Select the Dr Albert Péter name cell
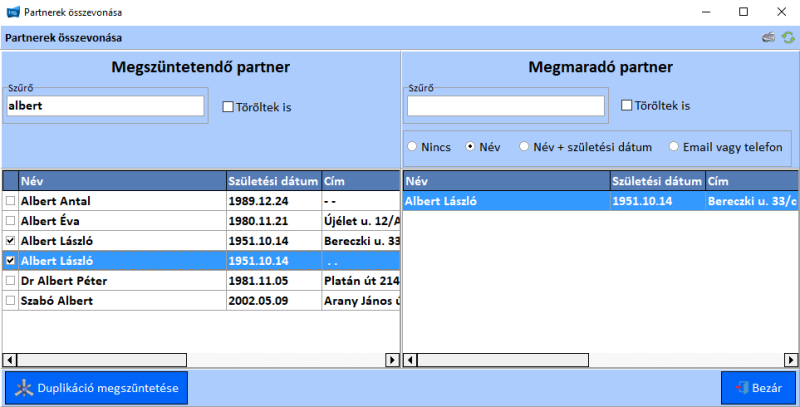Viewport: 800px width, 407px height. point(122,281)
